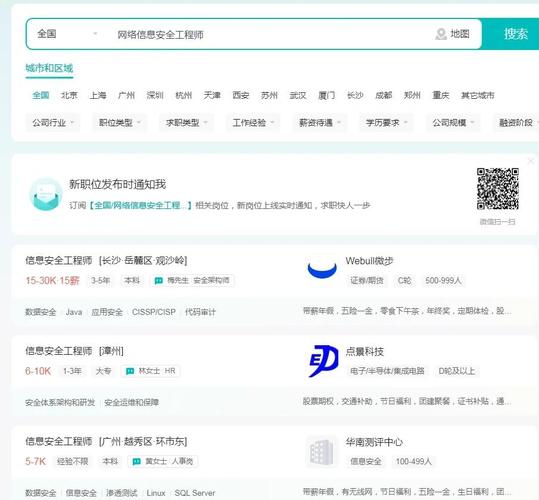Filter by city 武汉

(x=297, y=95)
